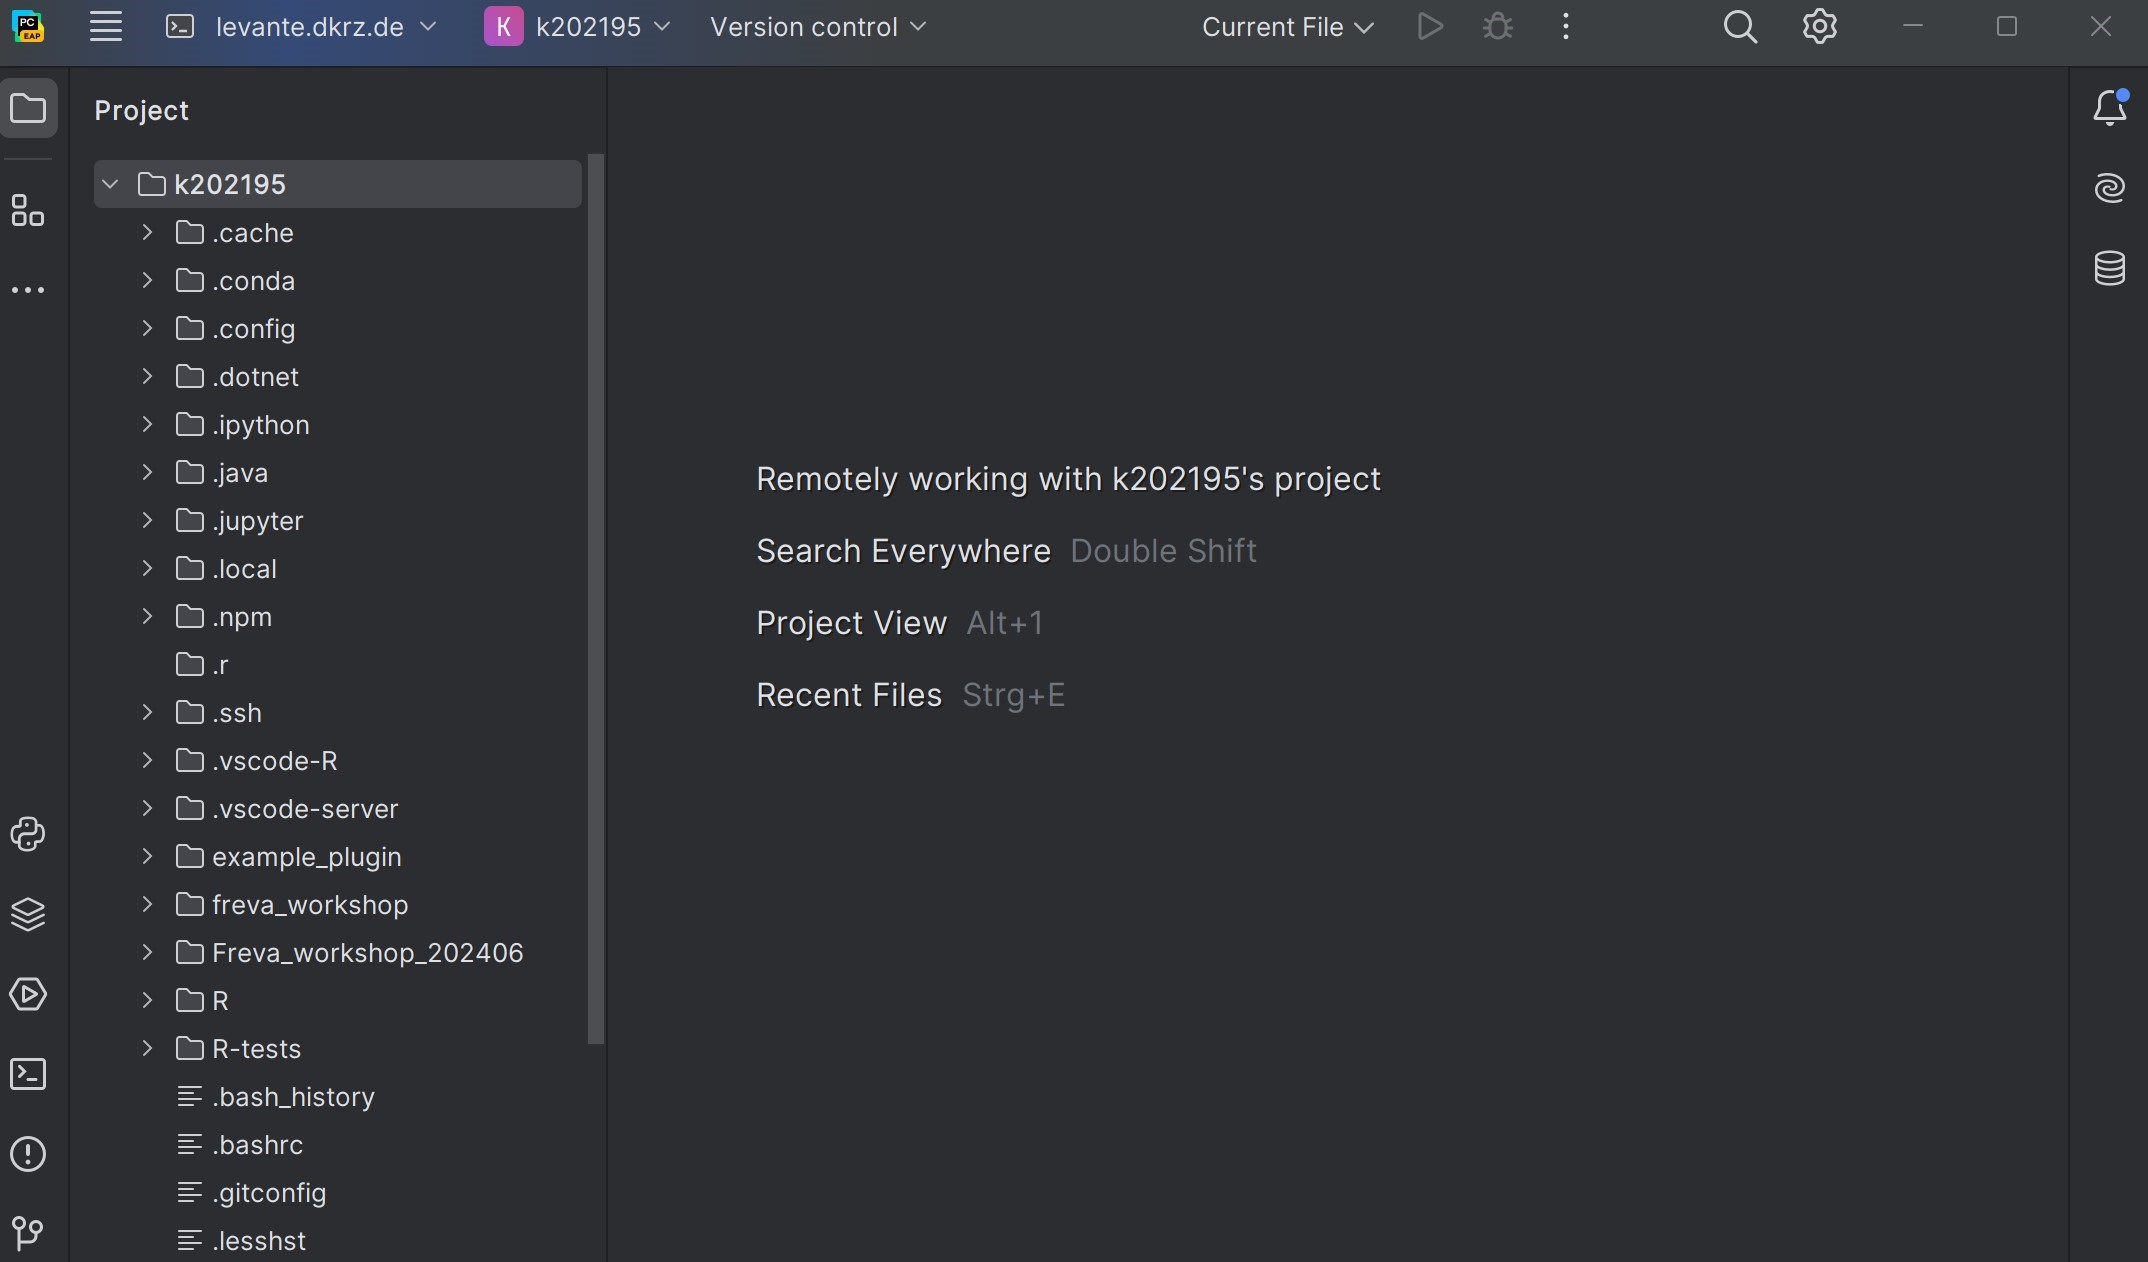This screenshot has height=1262, width=2148.
Task: Open the Python Packages tool window
Action: coord(27,915)
